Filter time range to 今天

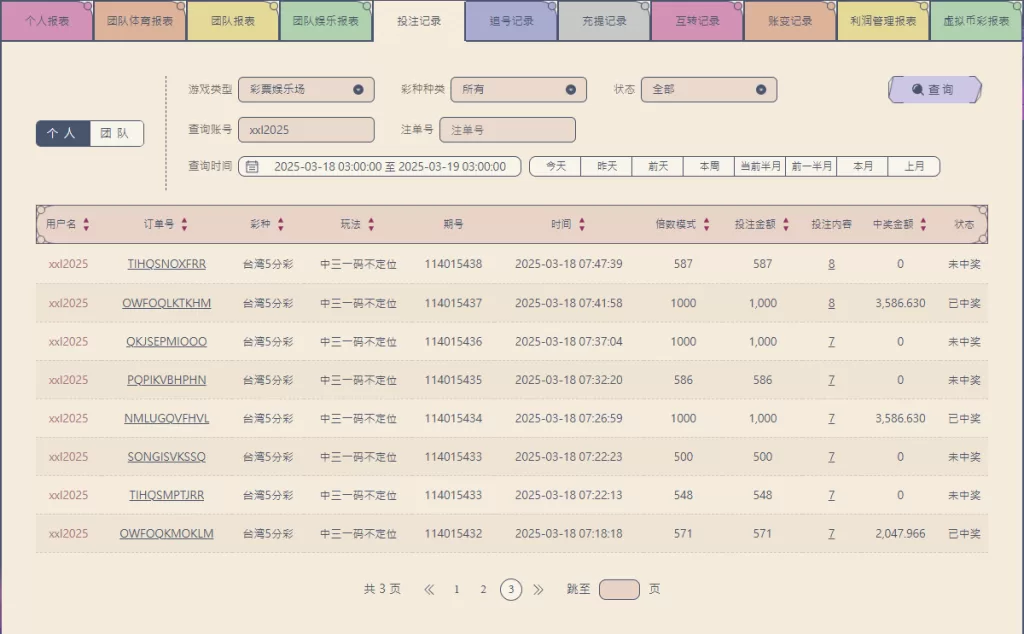coord(555,166)
